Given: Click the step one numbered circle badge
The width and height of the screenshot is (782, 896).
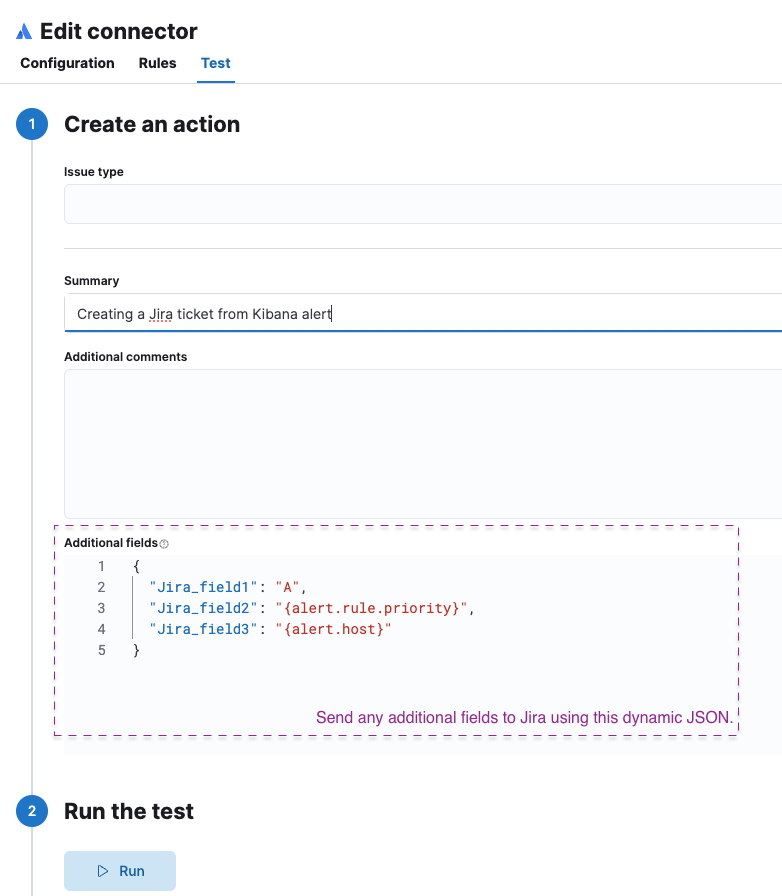Looking at the screenshot, I should [31, 124].
